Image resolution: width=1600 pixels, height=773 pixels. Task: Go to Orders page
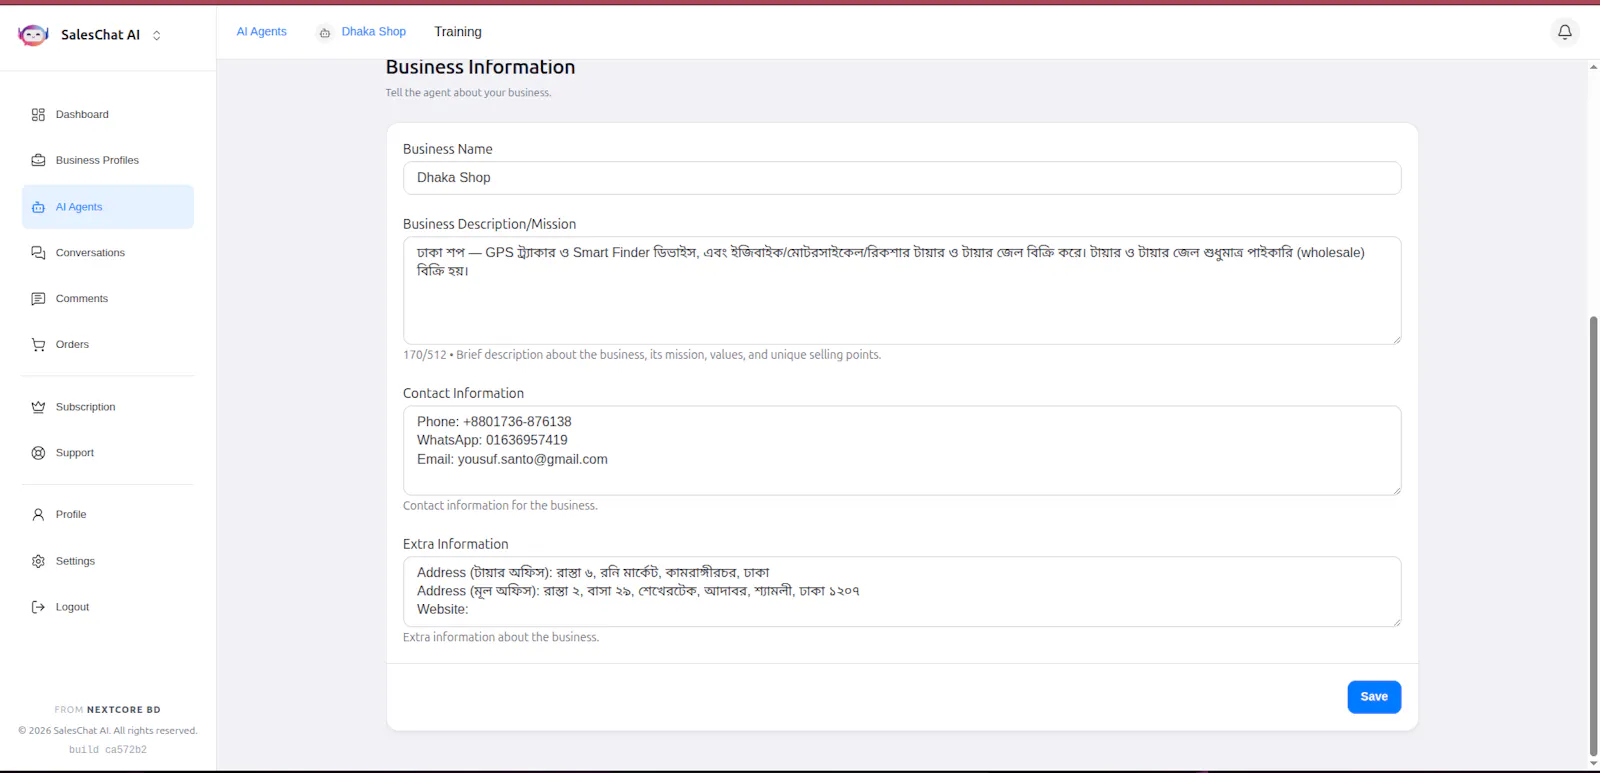[108, 345]
